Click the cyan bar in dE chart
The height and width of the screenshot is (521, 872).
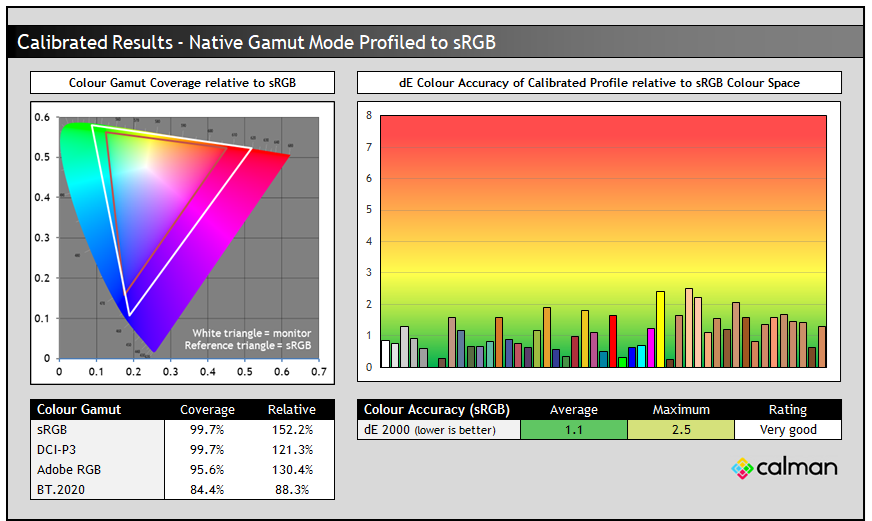point(641,356)
